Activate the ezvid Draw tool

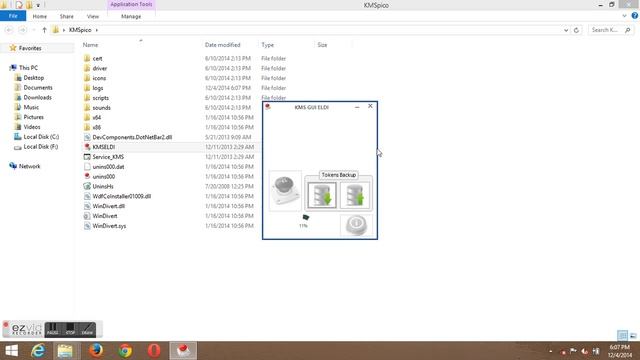point(87,329)
